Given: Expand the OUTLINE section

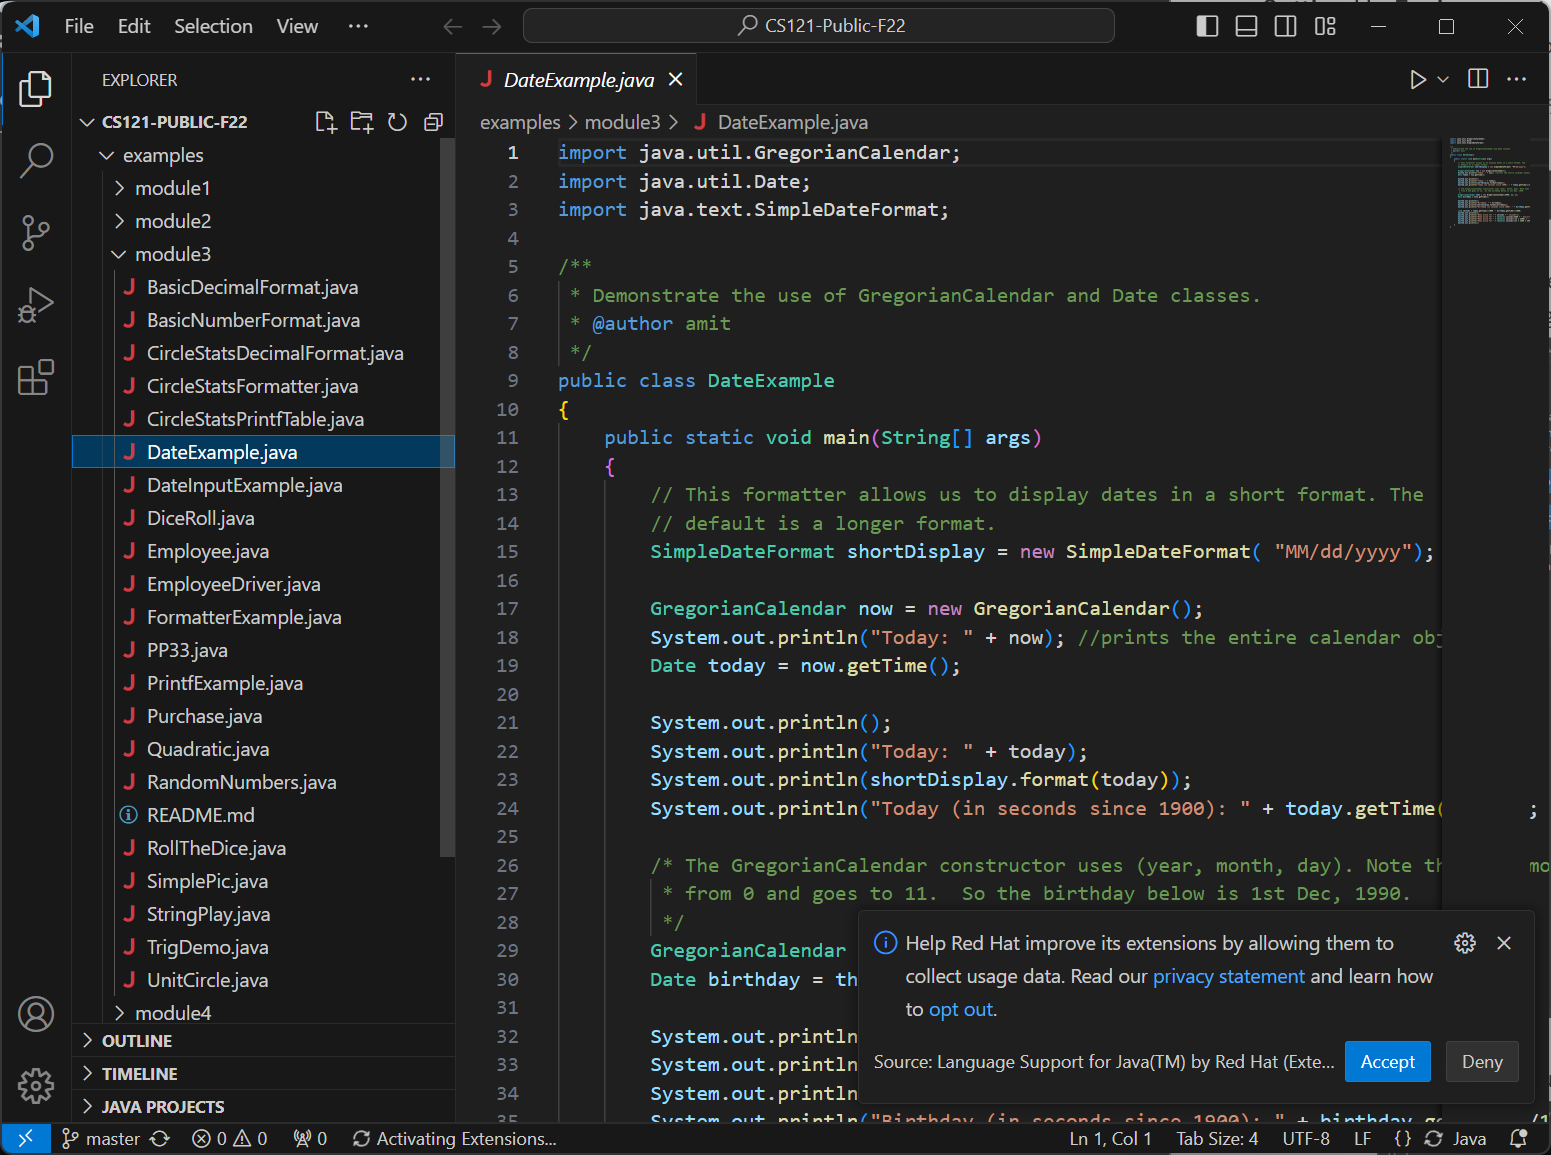Looking at the screenshot, I should pos(137,1041).
